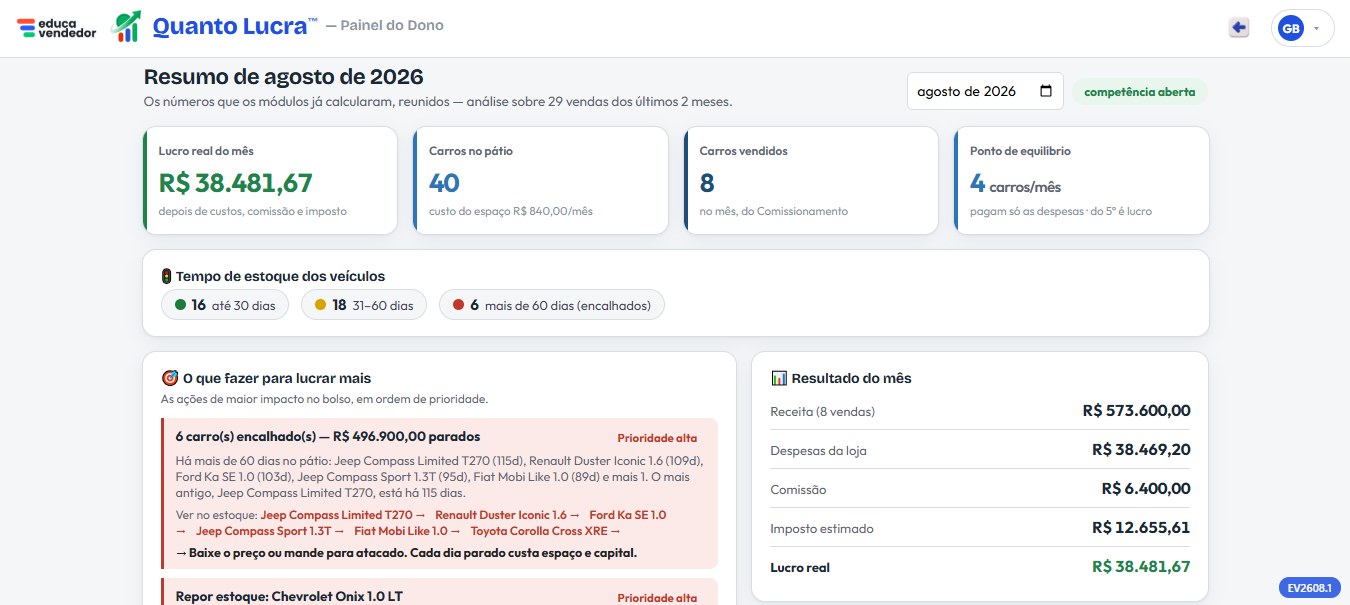The width and height of the screenshot is (1350, 605).
Task: Open the Jeep Compass Limited T270 stock link
Action: point(343,515)
